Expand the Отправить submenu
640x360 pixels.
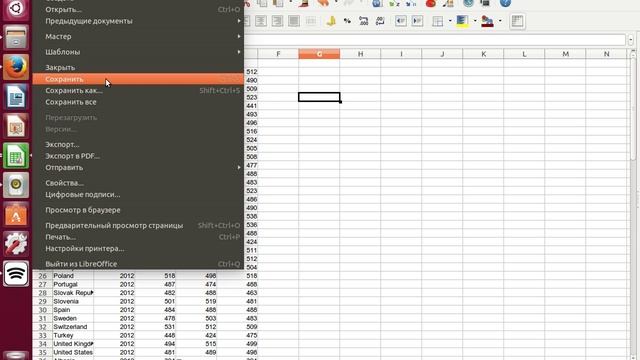(138, 167)
